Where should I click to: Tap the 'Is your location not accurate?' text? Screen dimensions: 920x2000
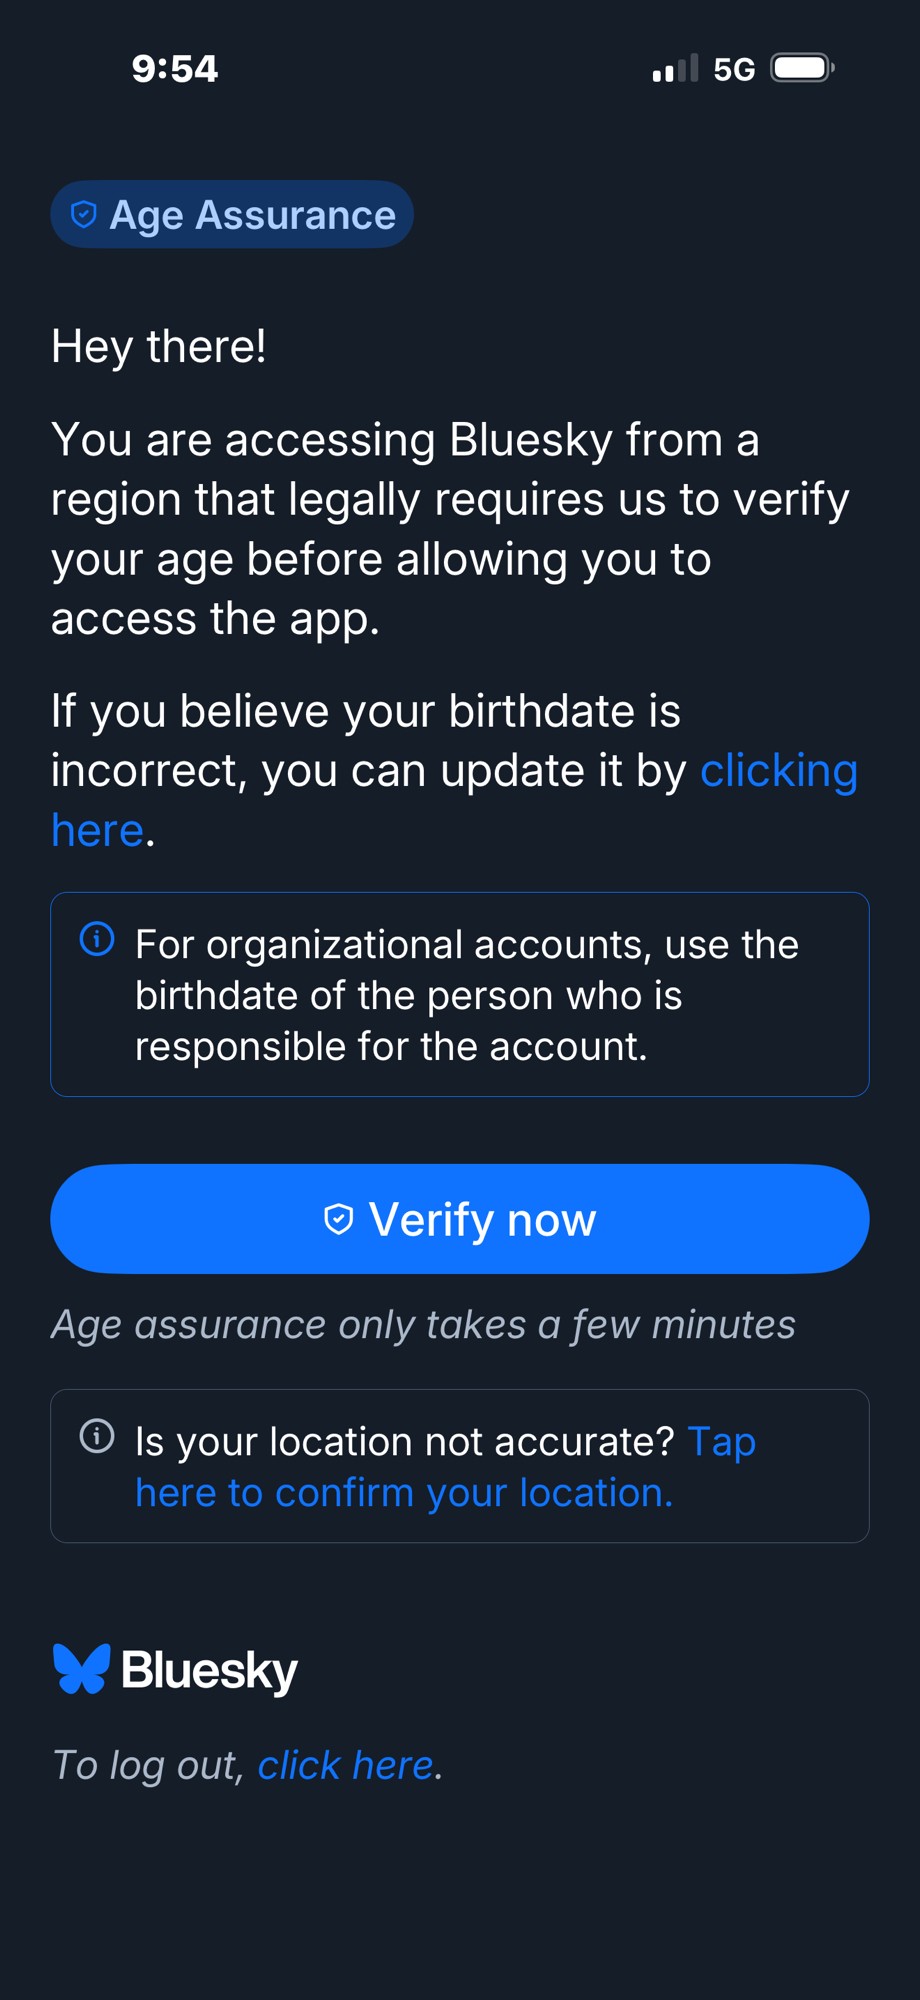[x=405, y=1441]
